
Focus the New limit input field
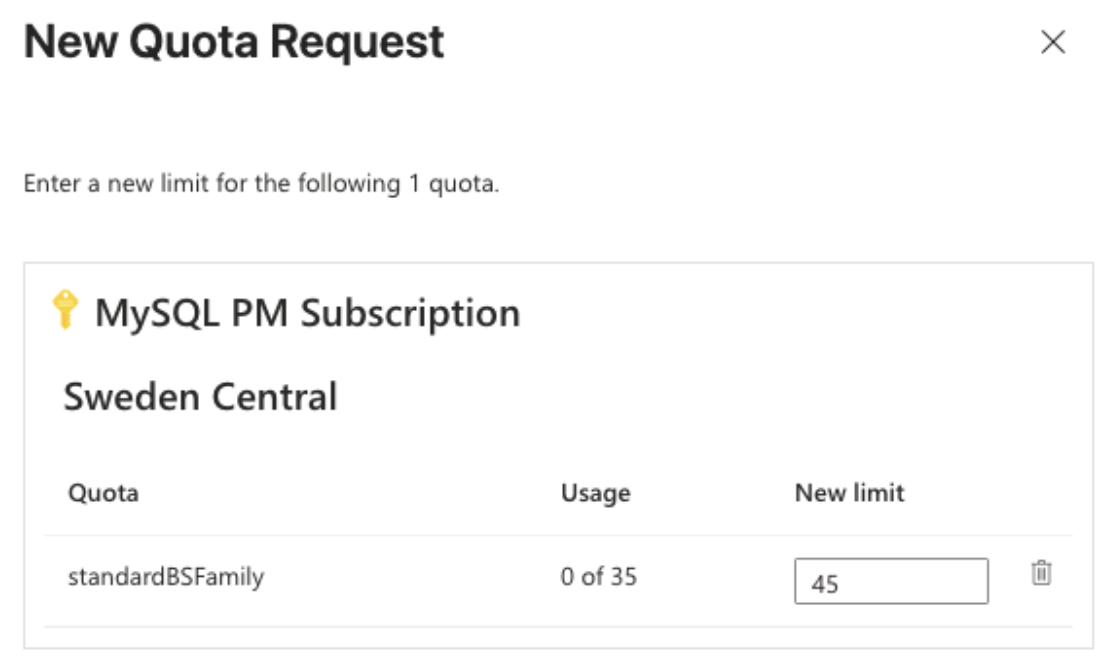click(x=891, y=582)
